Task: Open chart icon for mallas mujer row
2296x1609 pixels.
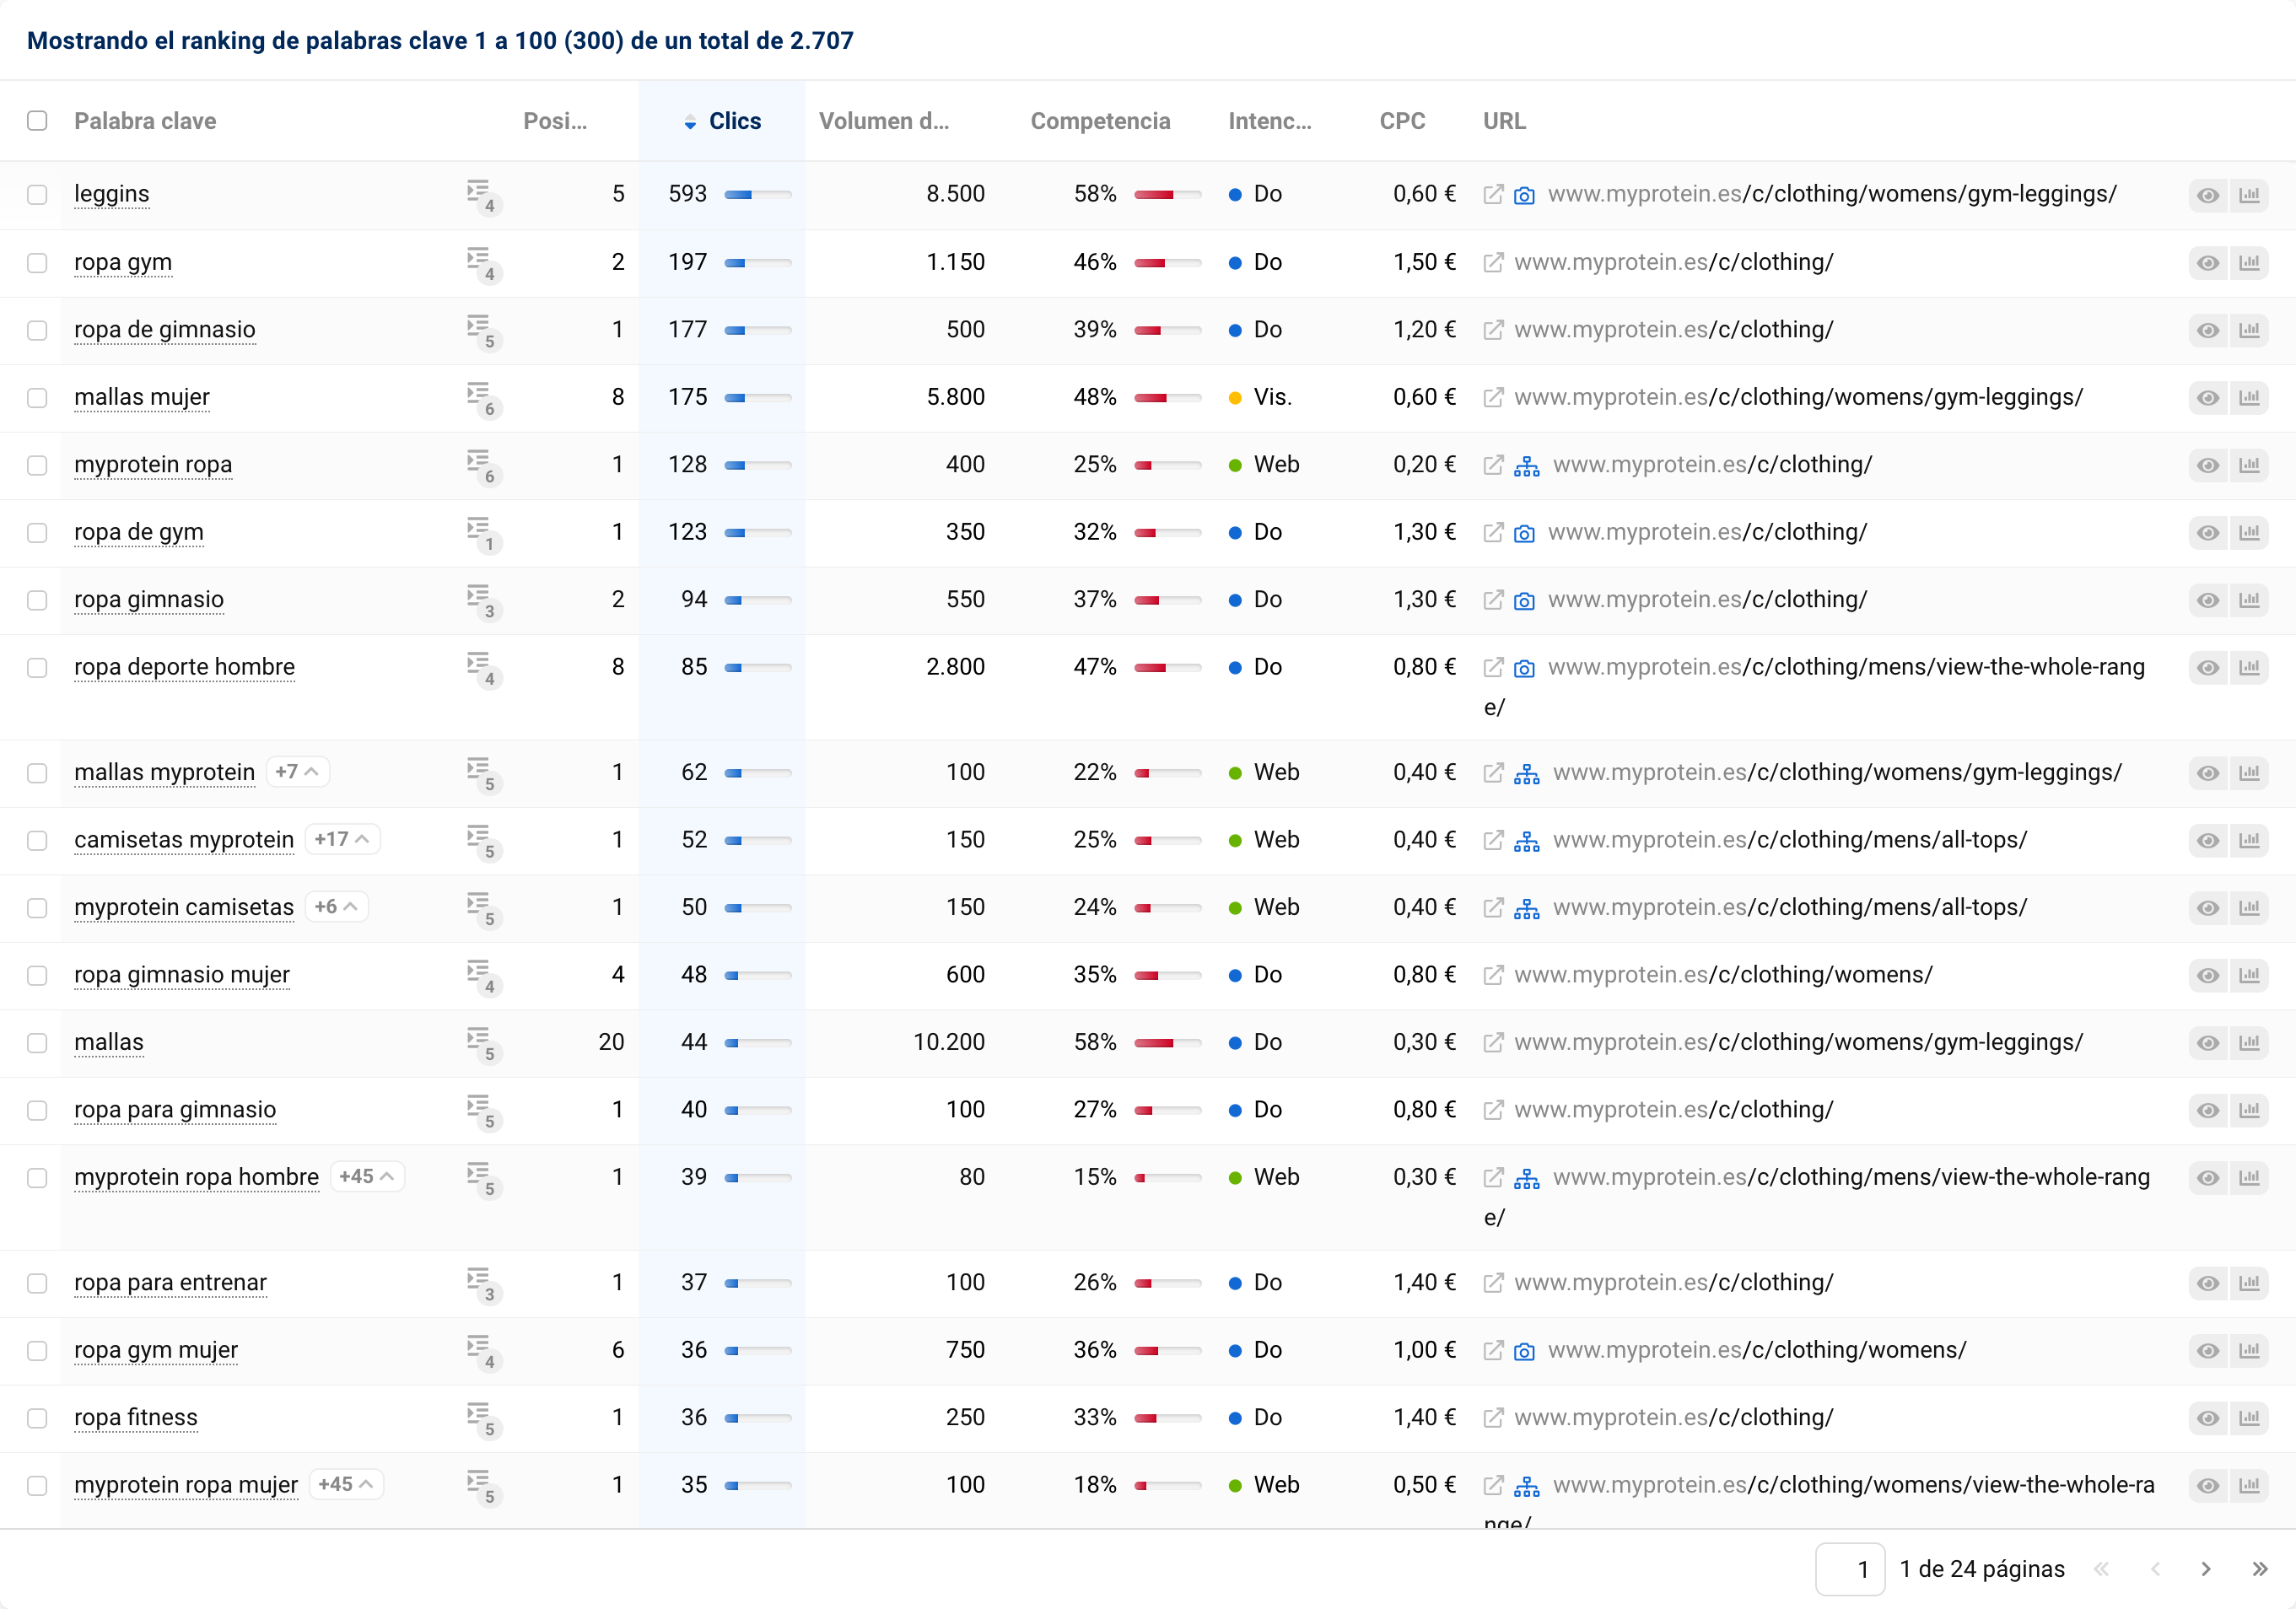Action: point(2249,398)
